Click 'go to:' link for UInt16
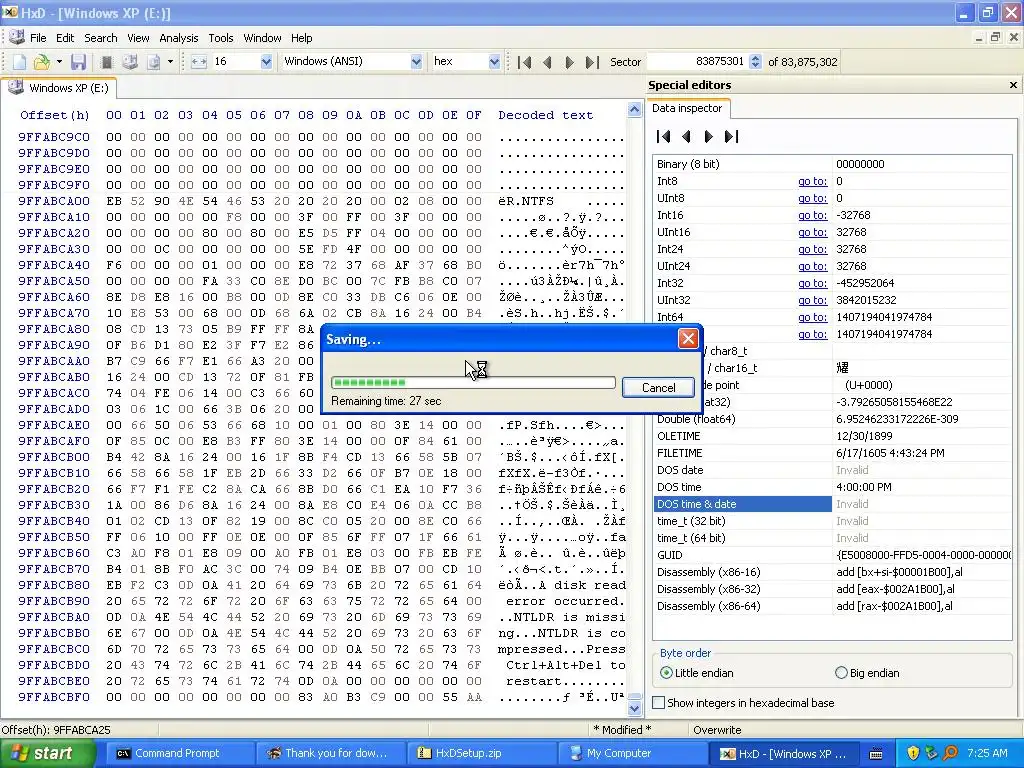The image size is (1024, 768). point(812,232)
